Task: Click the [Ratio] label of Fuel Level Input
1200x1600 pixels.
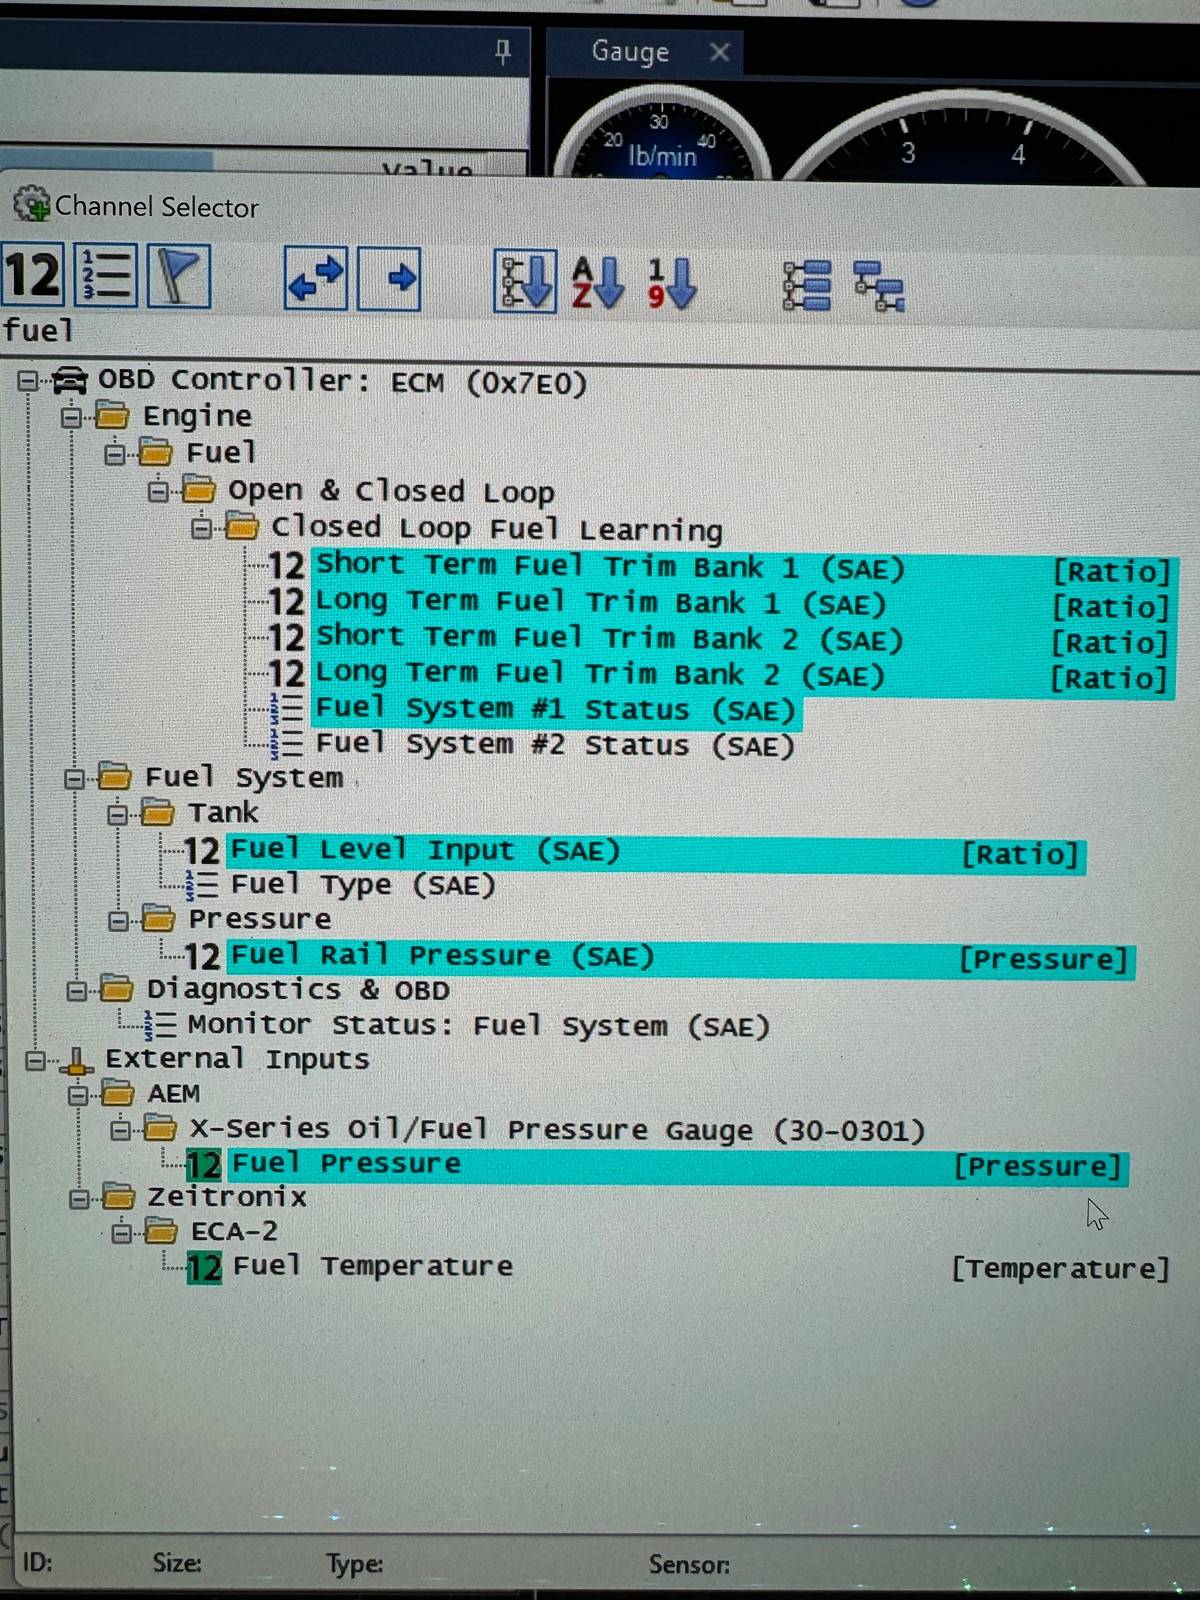Action: pyautogui.click(x=1021, y=854)
